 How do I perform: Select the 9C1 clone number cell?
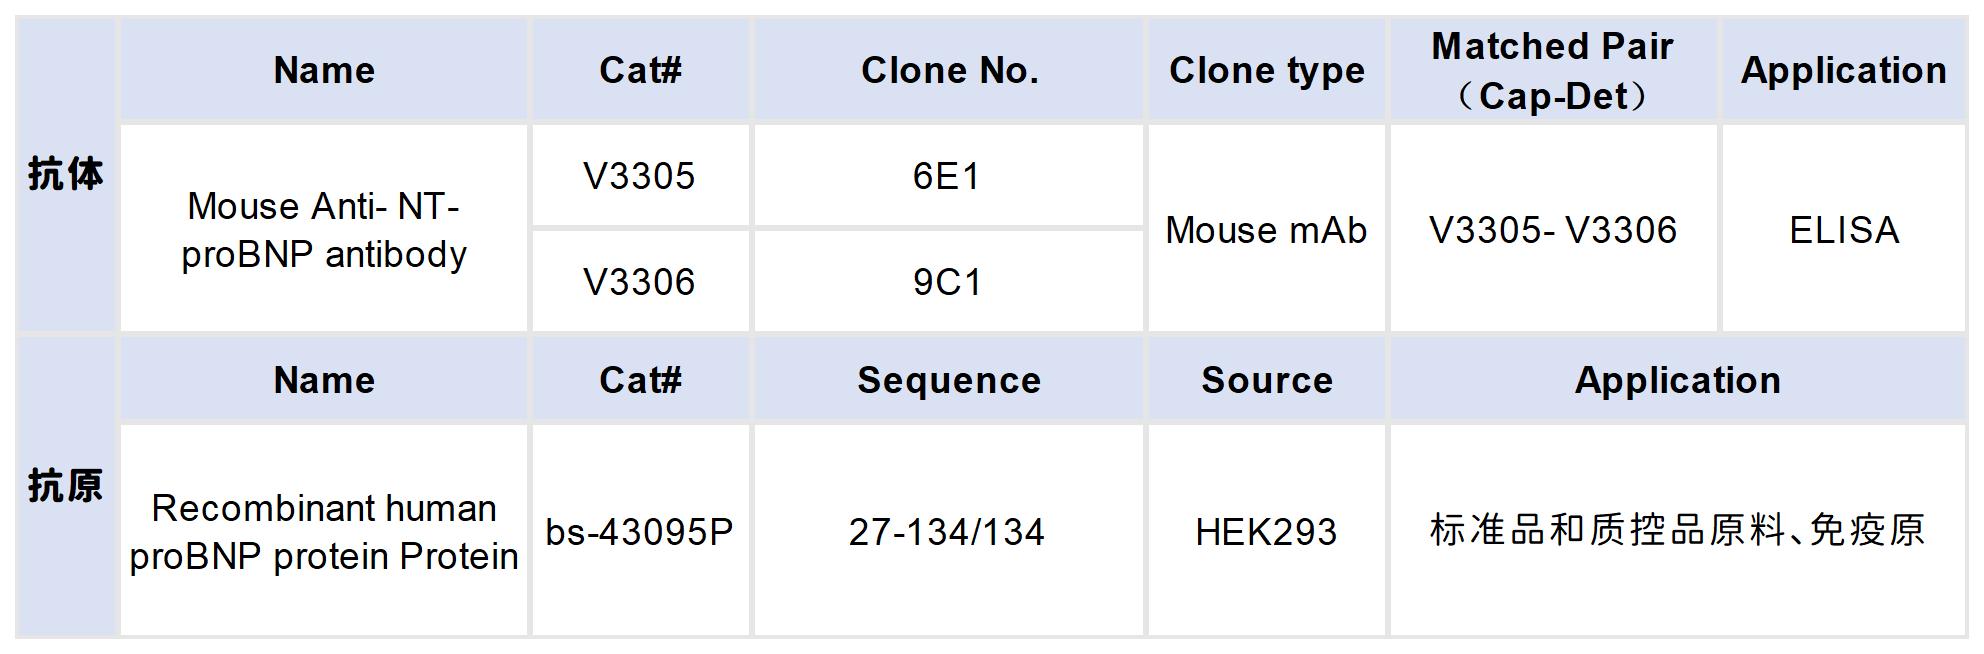point(947,282)
